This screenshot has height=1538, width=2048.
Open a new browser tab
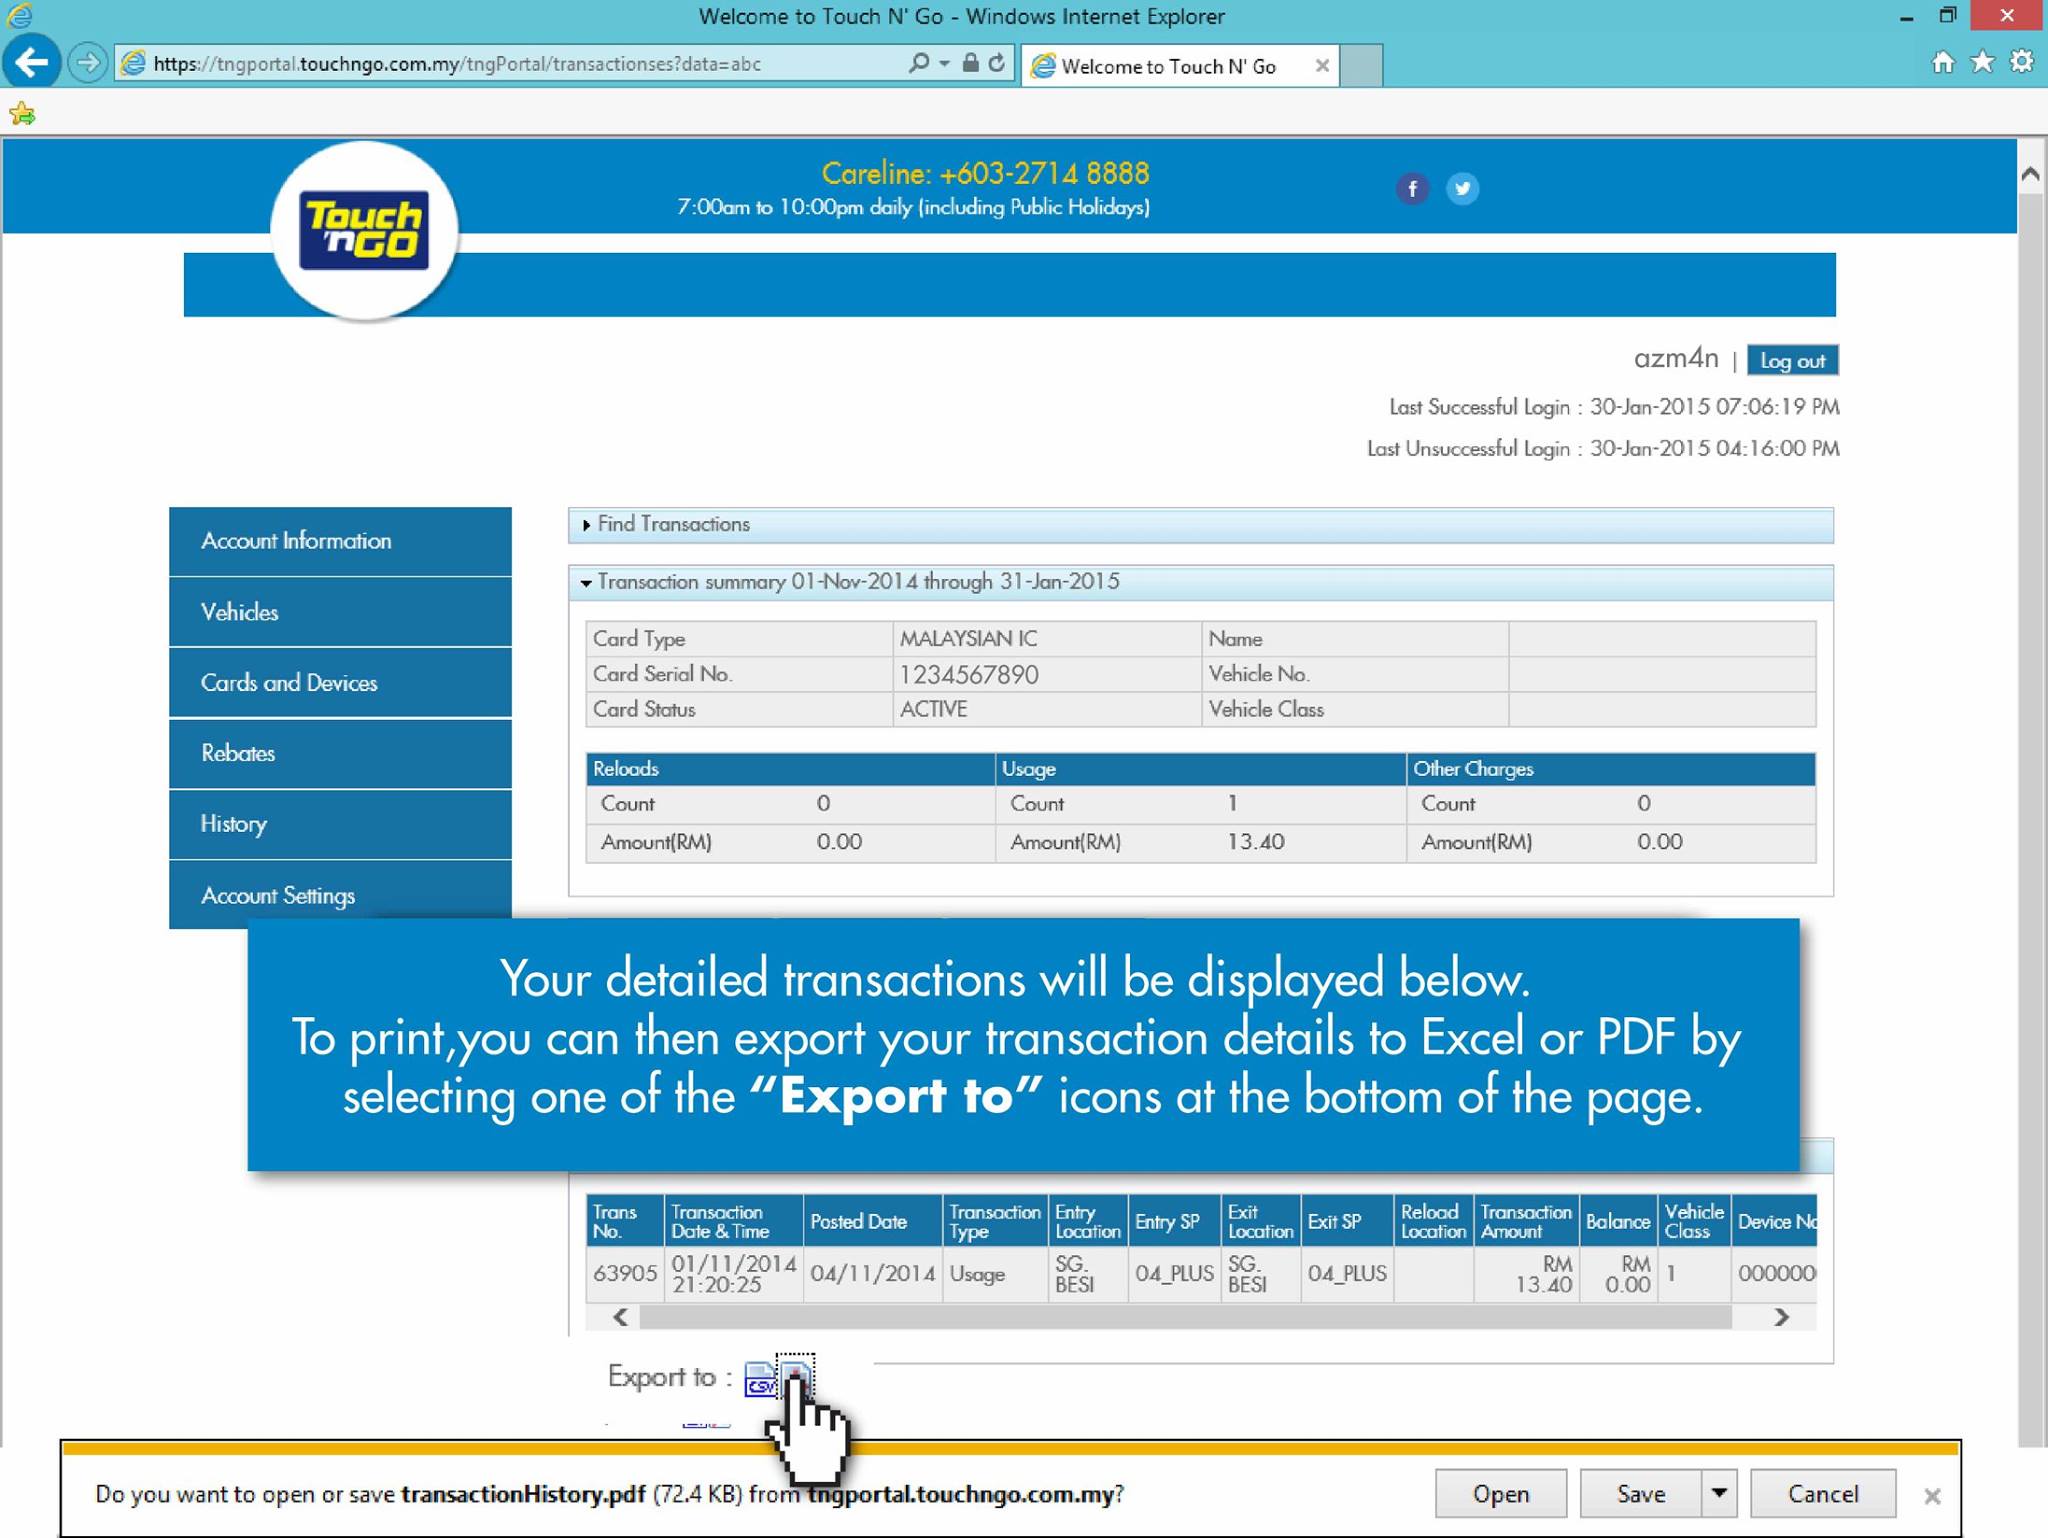[x=1361, y=65]
